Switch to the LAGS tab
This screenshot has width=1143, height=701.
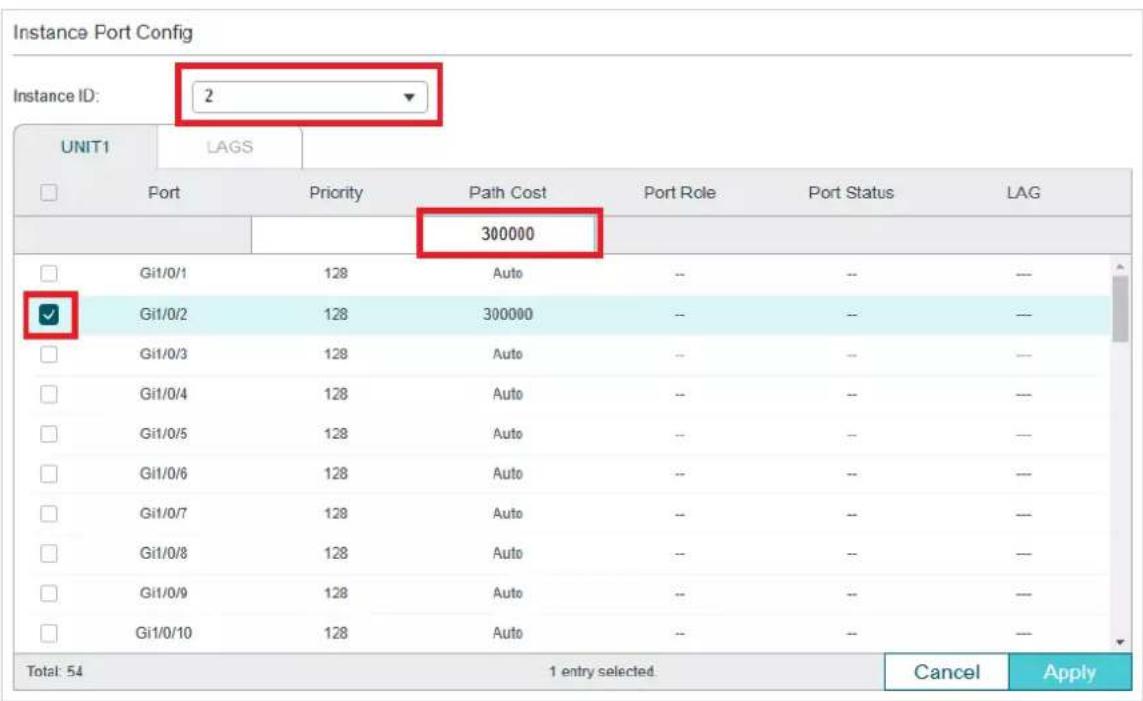230,147
